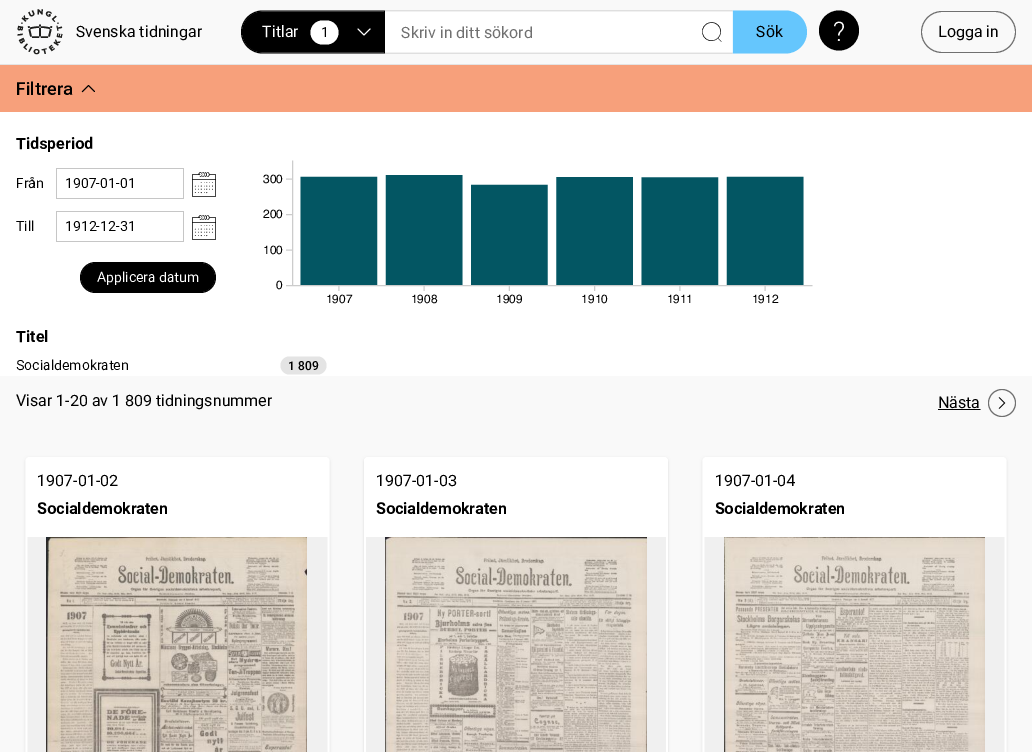The image size is (1032, 752).
Task: Open Svenska tidningar home link
Action: [139, 32]
